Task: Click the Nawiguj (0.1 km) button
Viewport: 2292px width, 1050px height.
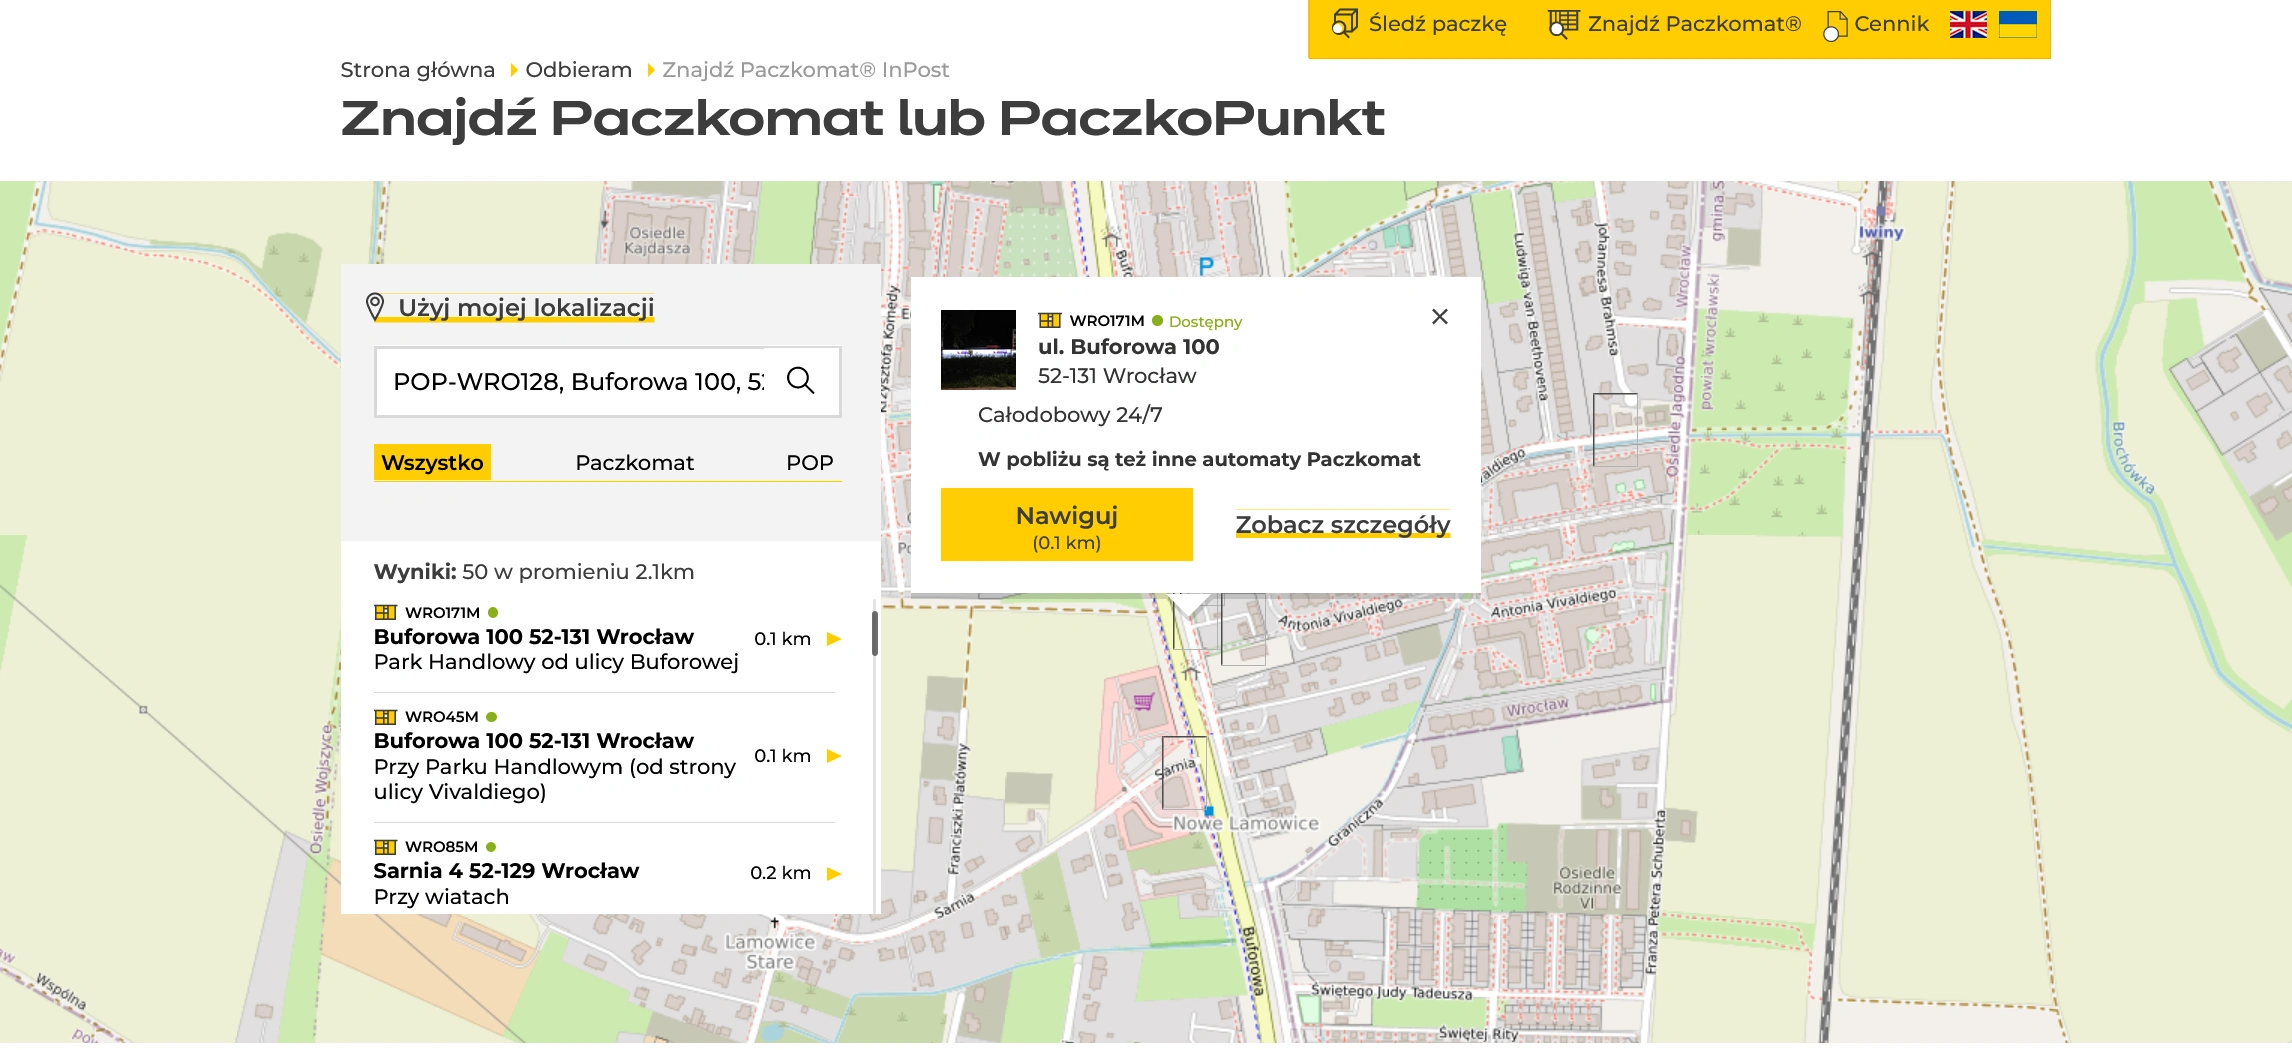Action: [x=1066, y=525]
